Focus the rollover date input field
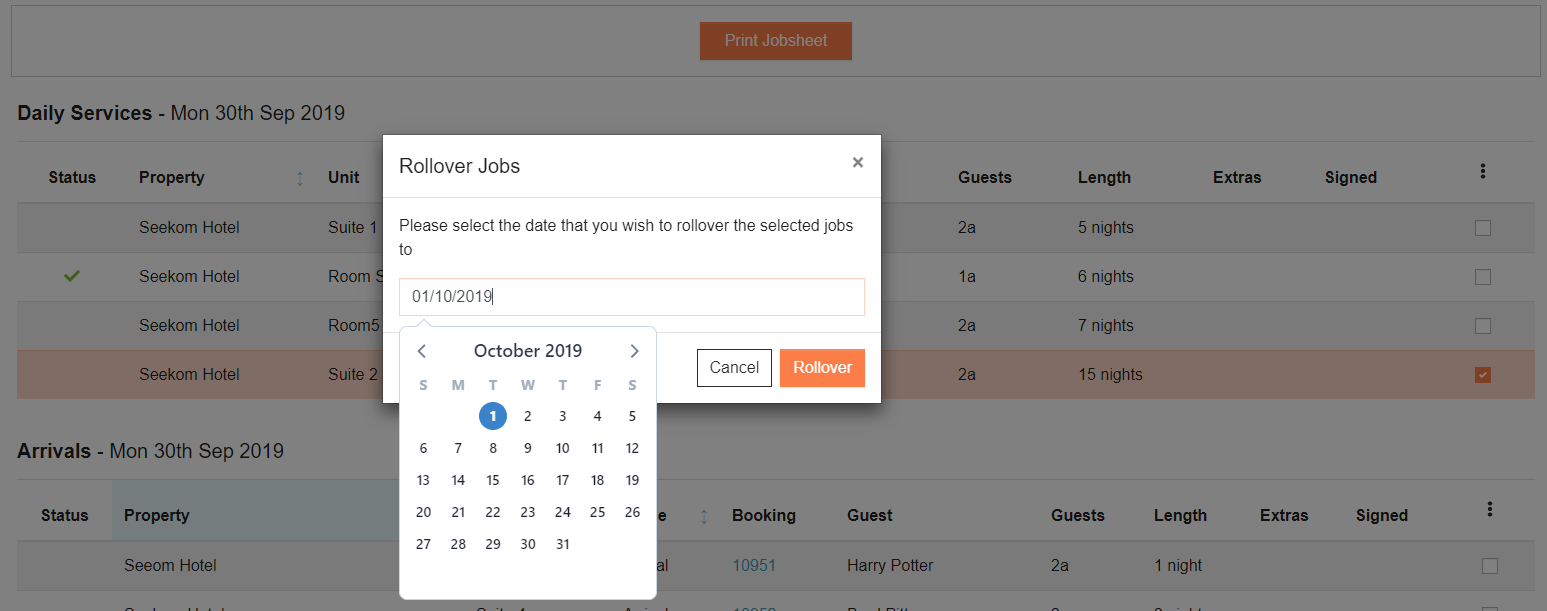The image size is (1547, 611). click(x=632, y=297)
